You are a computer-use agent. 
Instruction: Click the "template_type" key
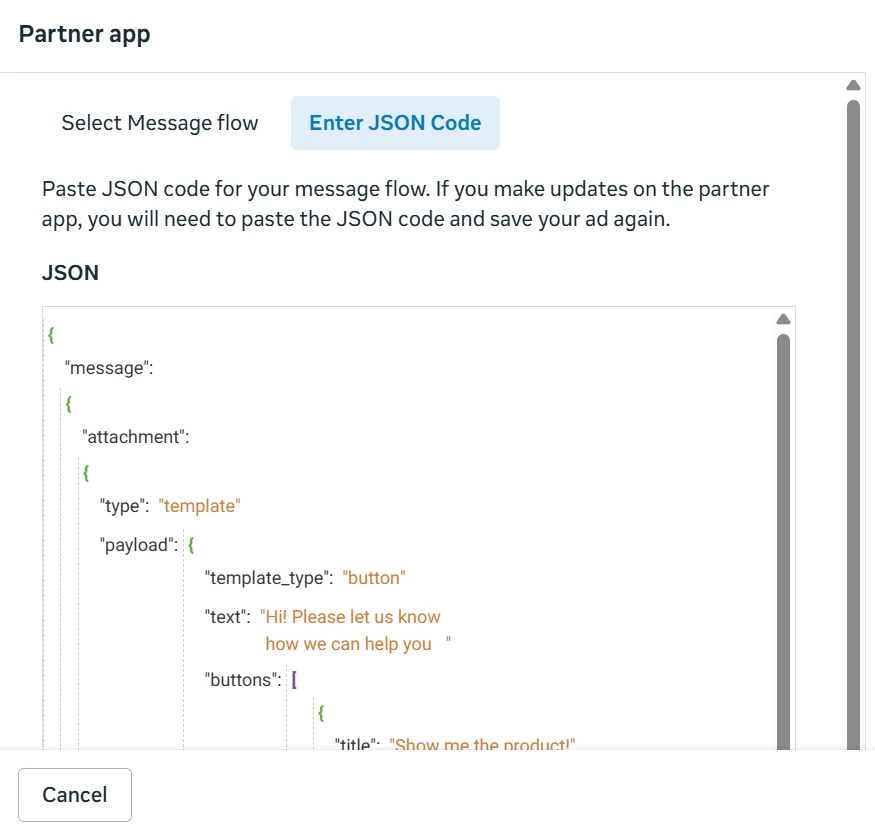268,578
